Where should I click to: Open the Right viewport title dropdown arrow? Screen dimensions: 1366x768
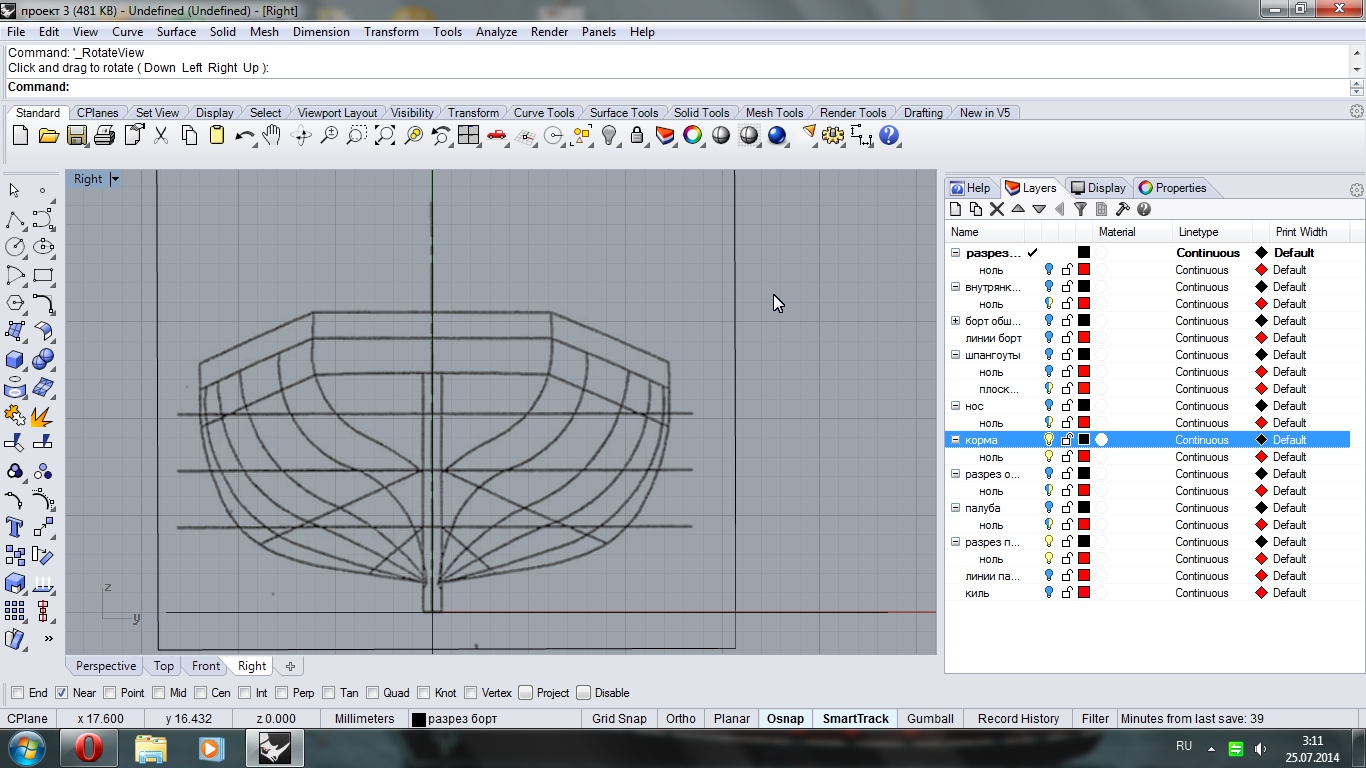coord(115,179)
